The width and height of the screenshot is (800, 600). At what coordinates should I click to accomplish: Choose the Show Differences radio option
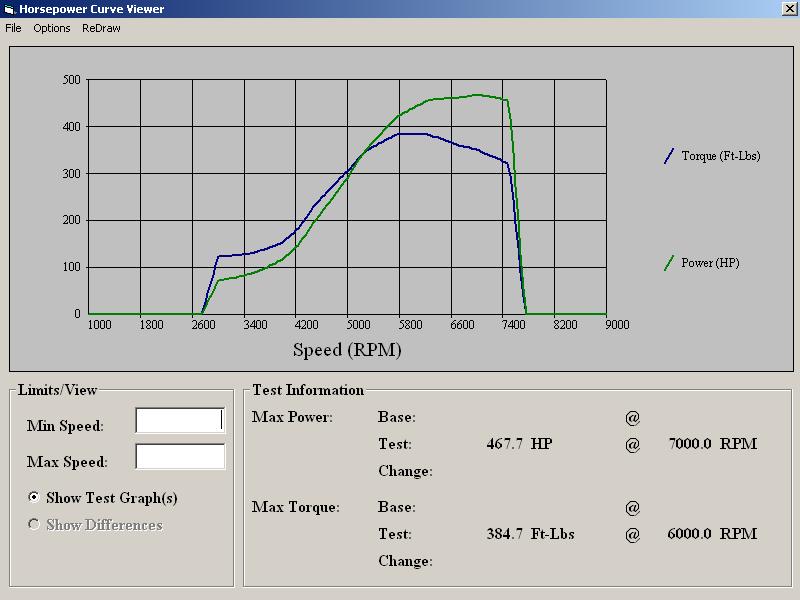(x=35, y=525)
